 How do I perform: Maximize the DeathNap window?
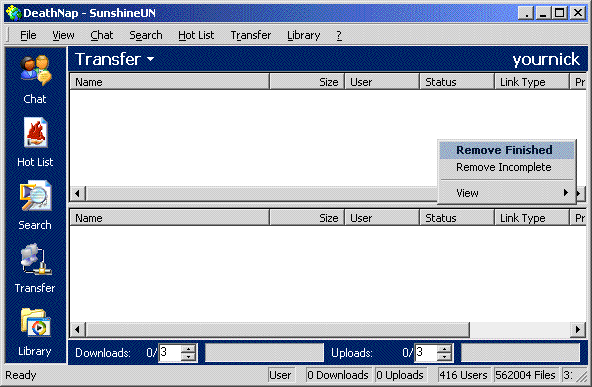[x=560, y=13]
